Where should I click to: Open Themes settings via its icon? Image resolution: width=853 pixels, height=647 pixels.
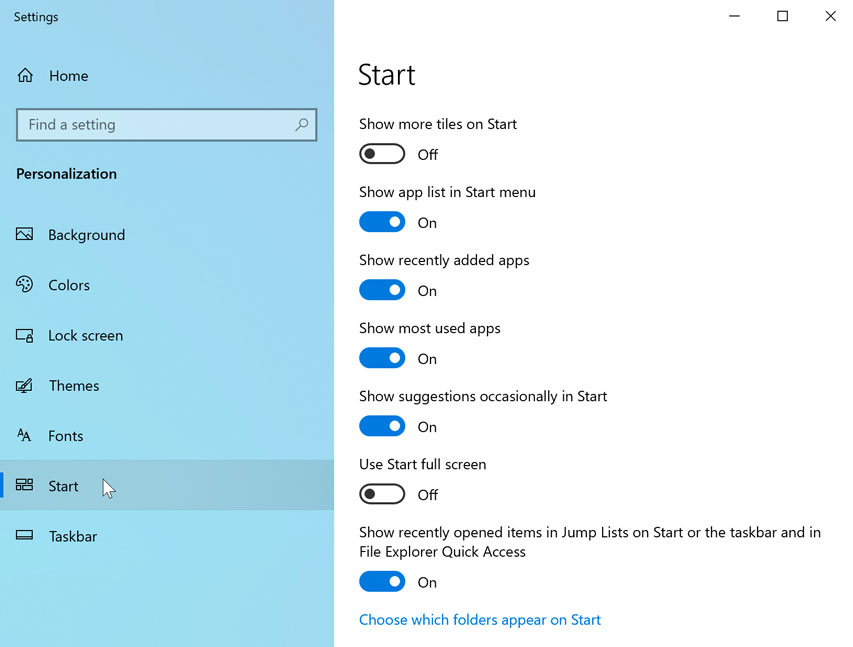point(24,385)
